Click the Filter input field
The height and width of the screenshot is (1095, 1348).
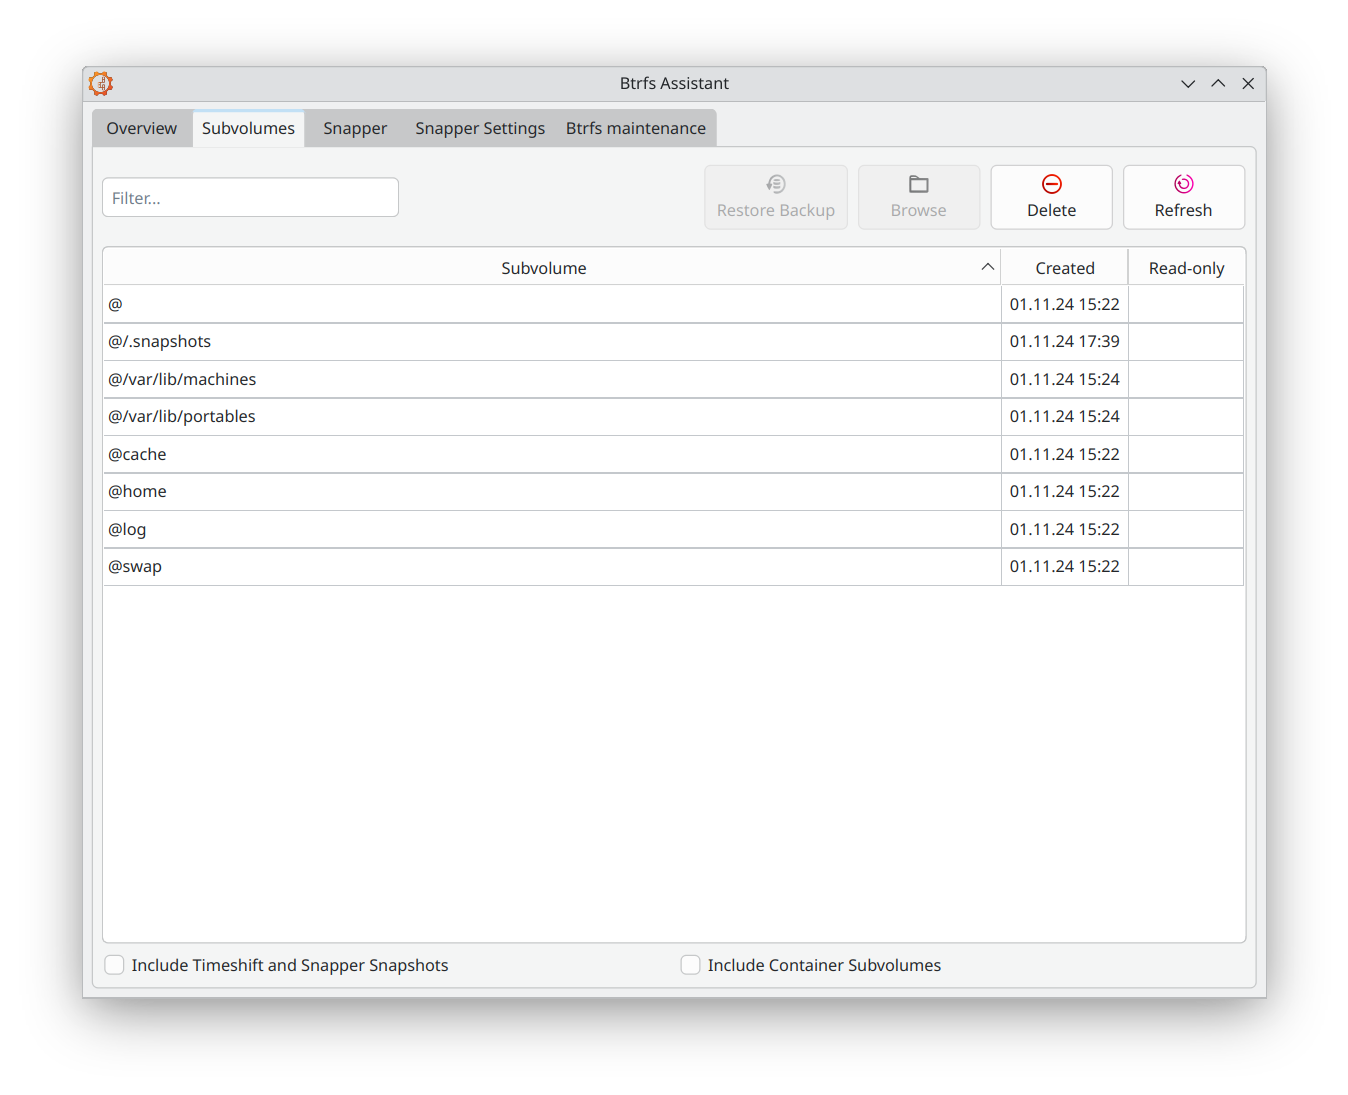click(x=250, y=197)
